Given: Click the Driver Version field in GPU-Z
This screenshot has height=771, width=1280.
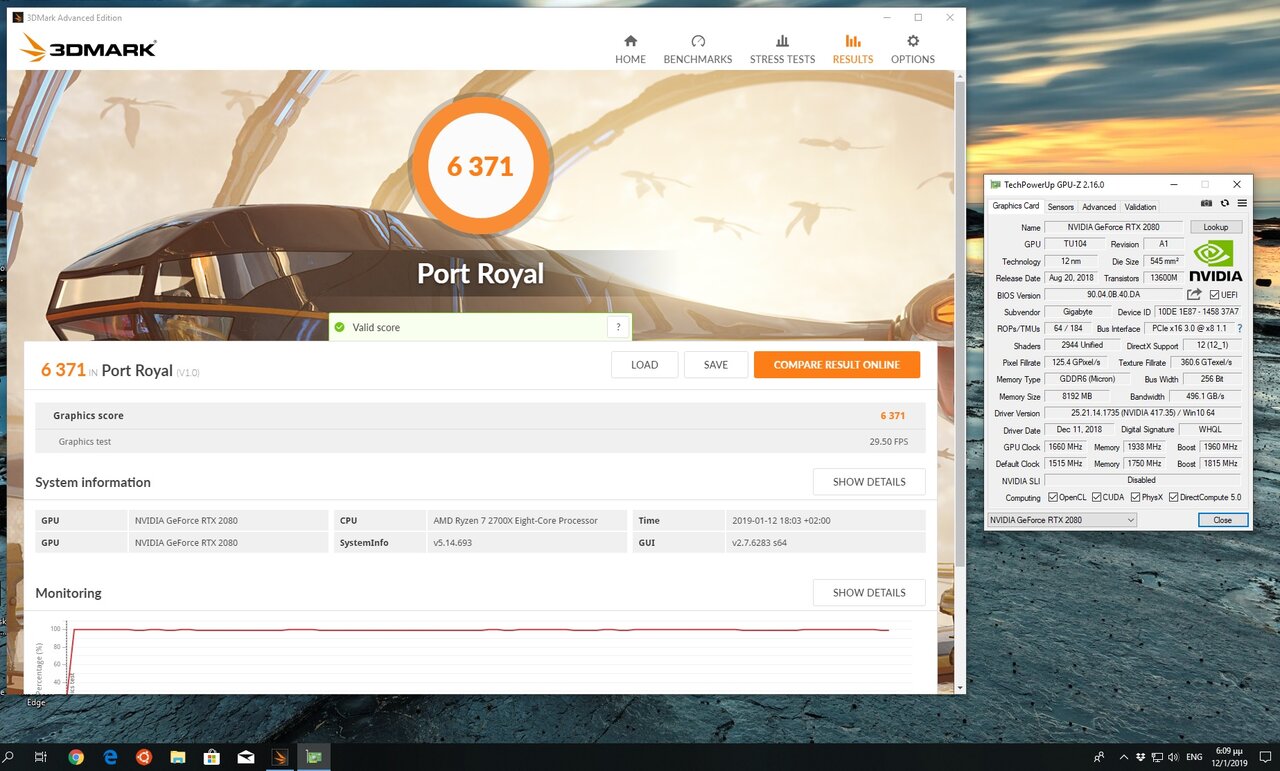Looking at the screenshot, I should 1144,413.
